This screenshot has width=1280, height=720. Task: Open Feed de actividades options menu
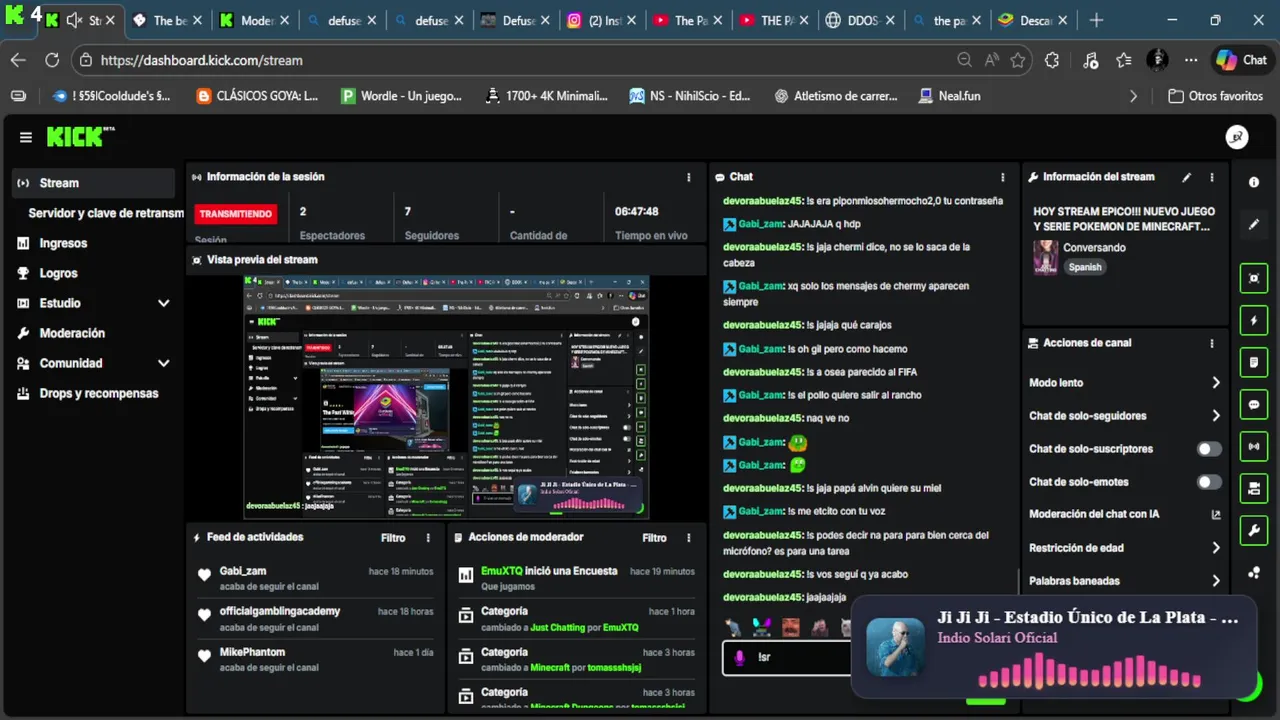click(x=428, y=538)
